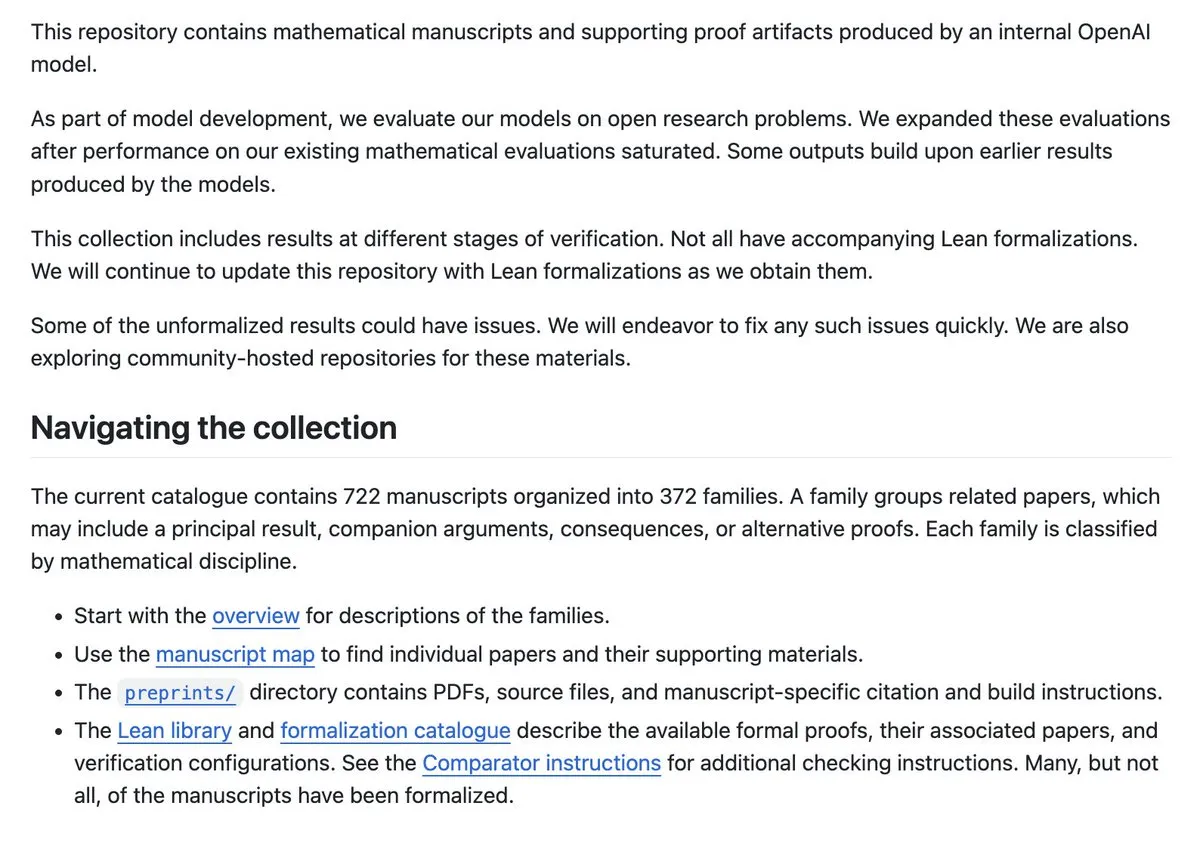Image resolution: width=1200 pixels, height=846 pixels.
Task: Open the overview link
Action: pyautogui.click(x=256, y=616)
